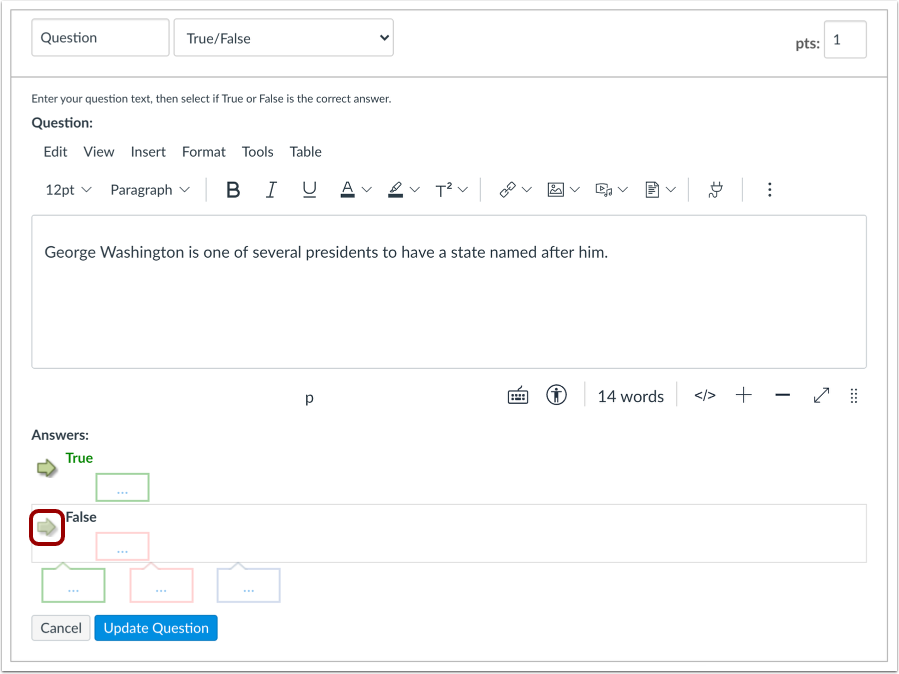Open the Edit menu

point(55,152)
